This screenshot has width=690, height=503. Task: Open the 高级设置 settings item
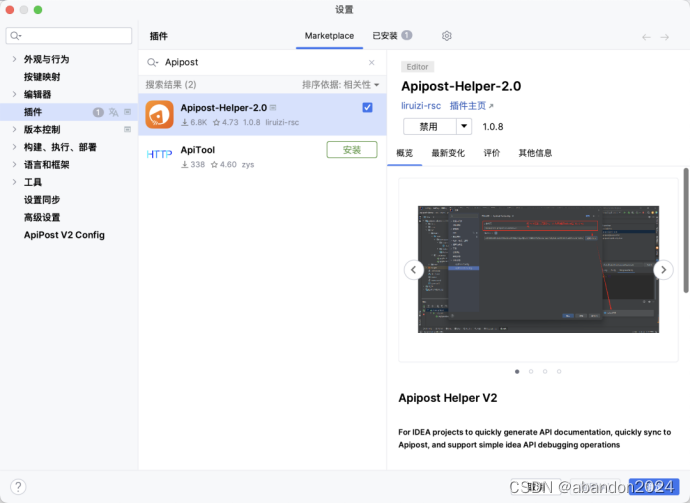coord(42,217)
